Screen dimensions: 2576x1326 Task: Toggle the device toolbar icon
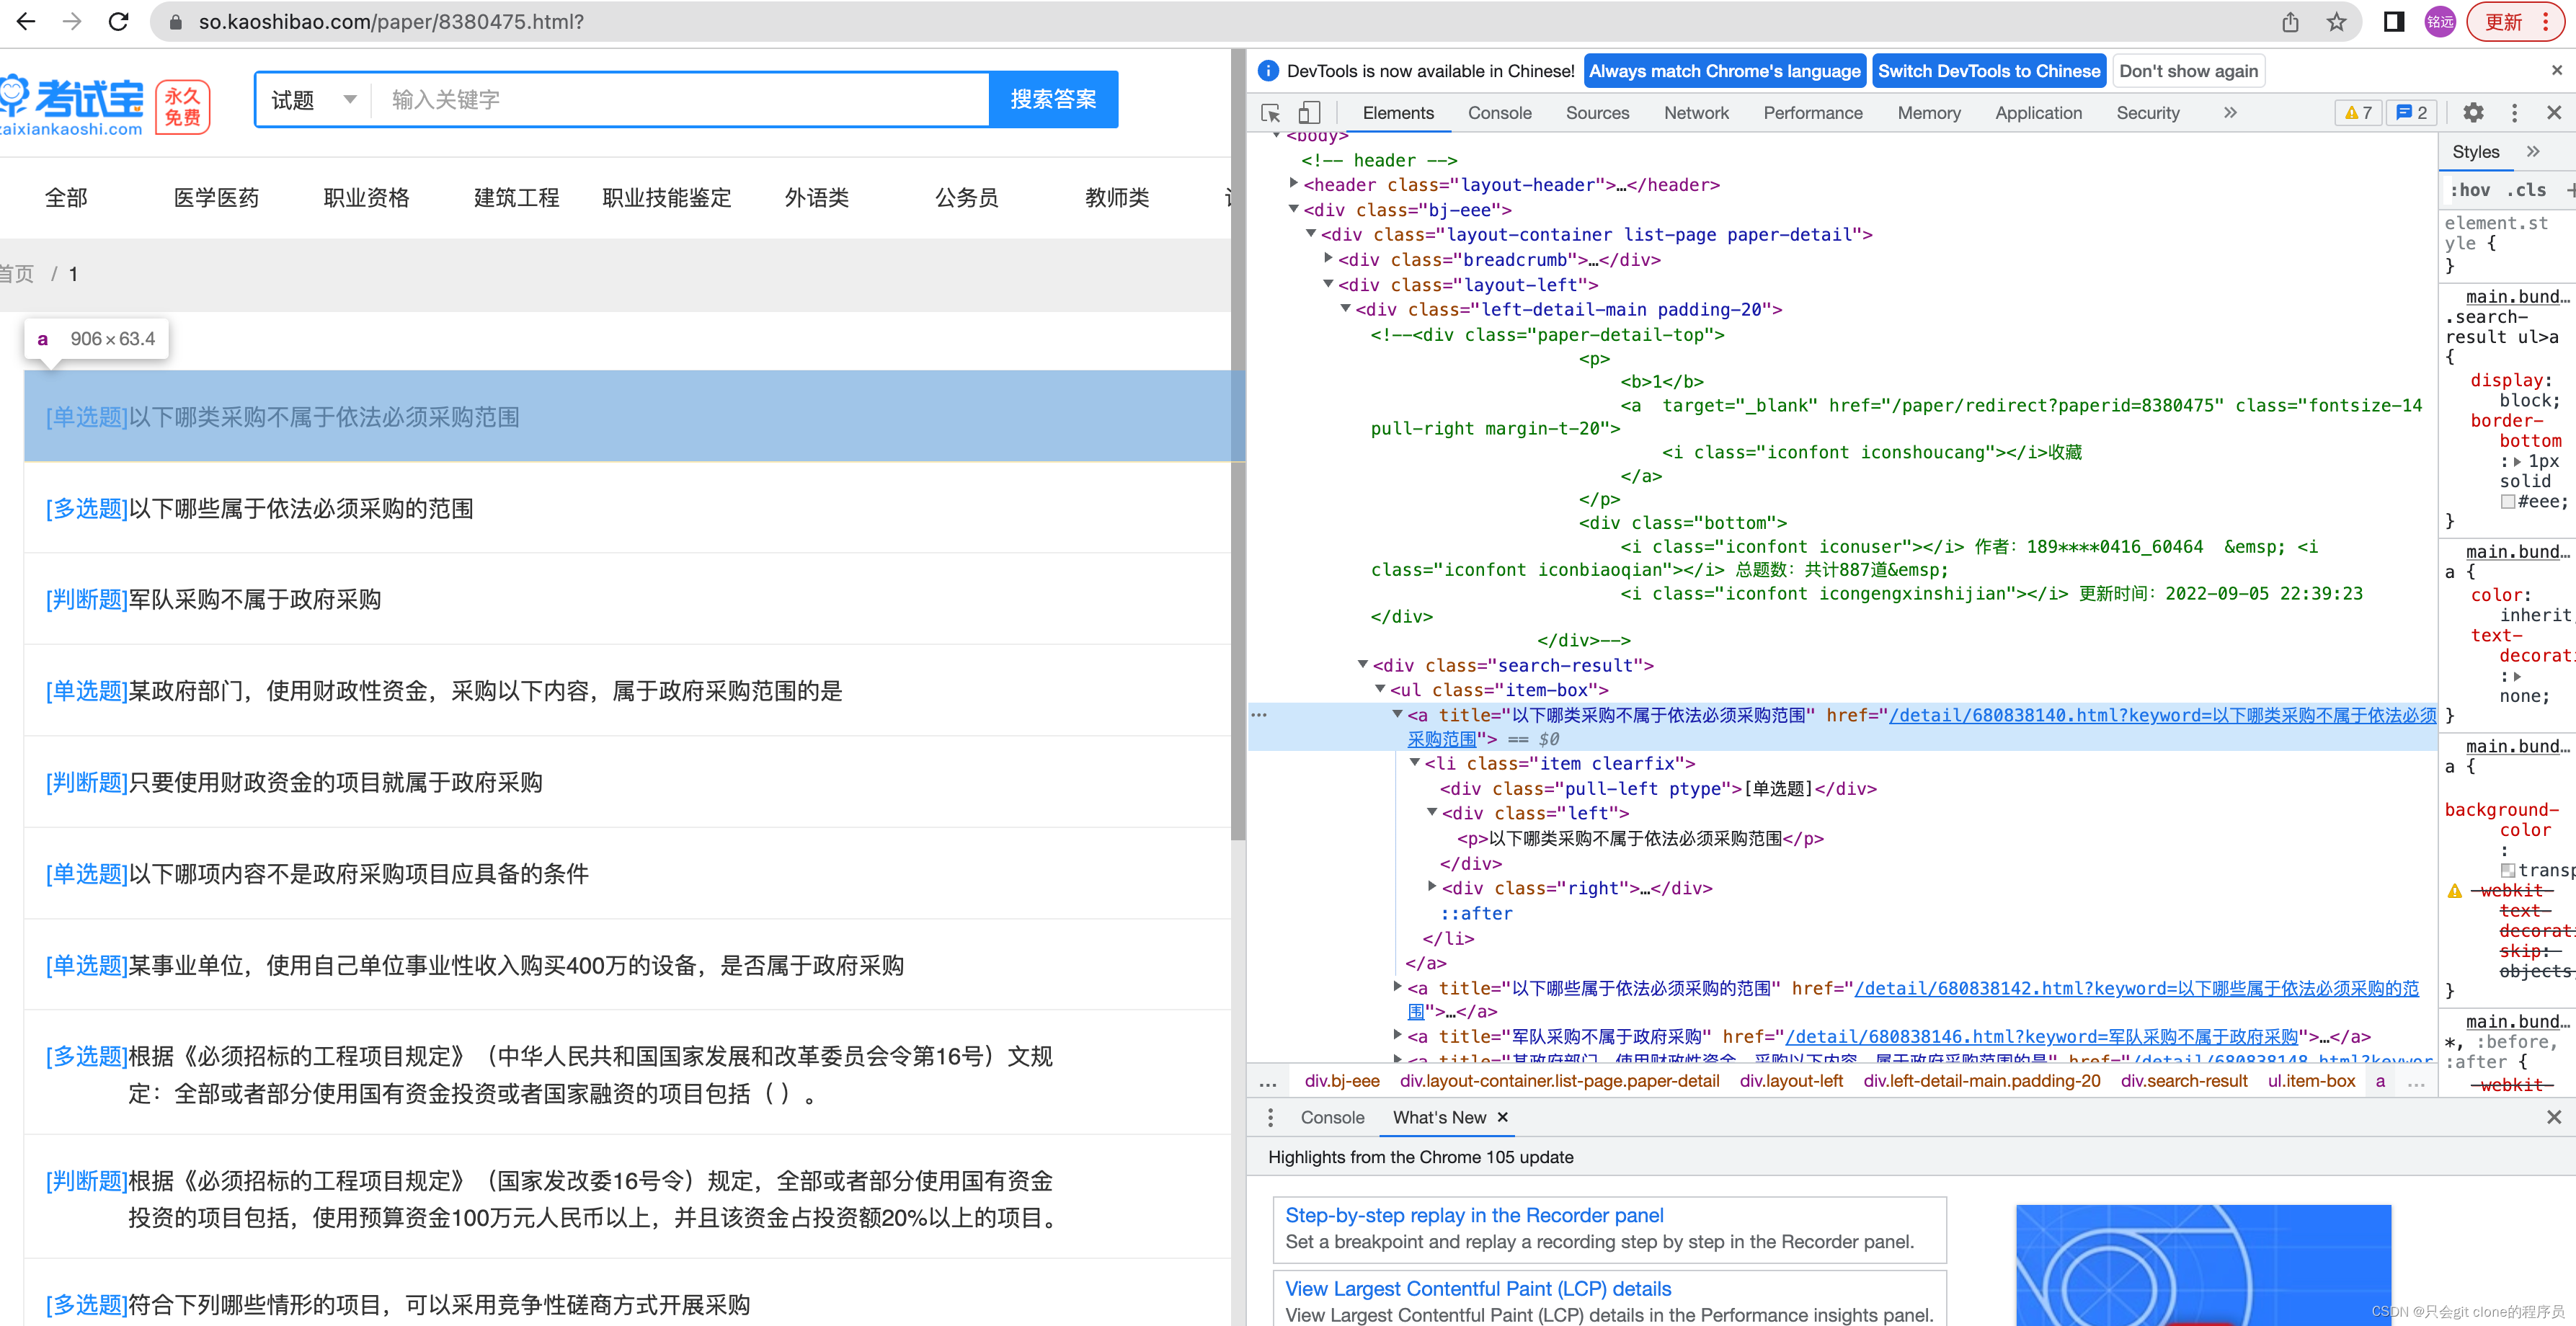point(1309,113)
